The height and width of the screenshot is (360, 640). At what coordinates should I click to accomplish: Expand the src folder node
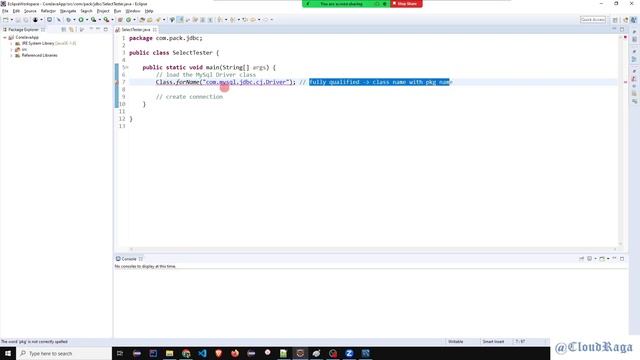[11, 49]
